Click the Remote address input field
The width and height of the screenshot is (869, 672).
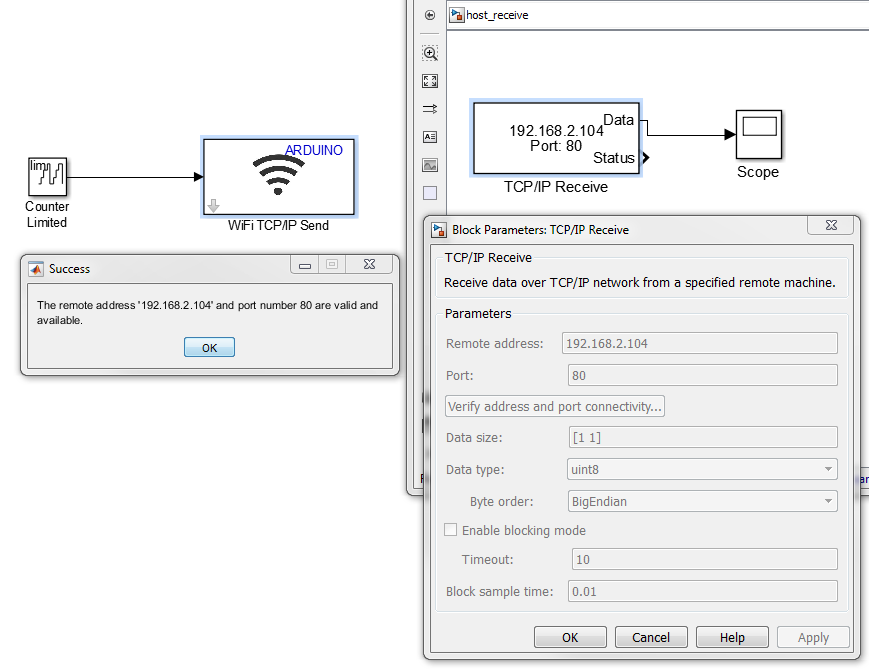[x=700, y=343]
